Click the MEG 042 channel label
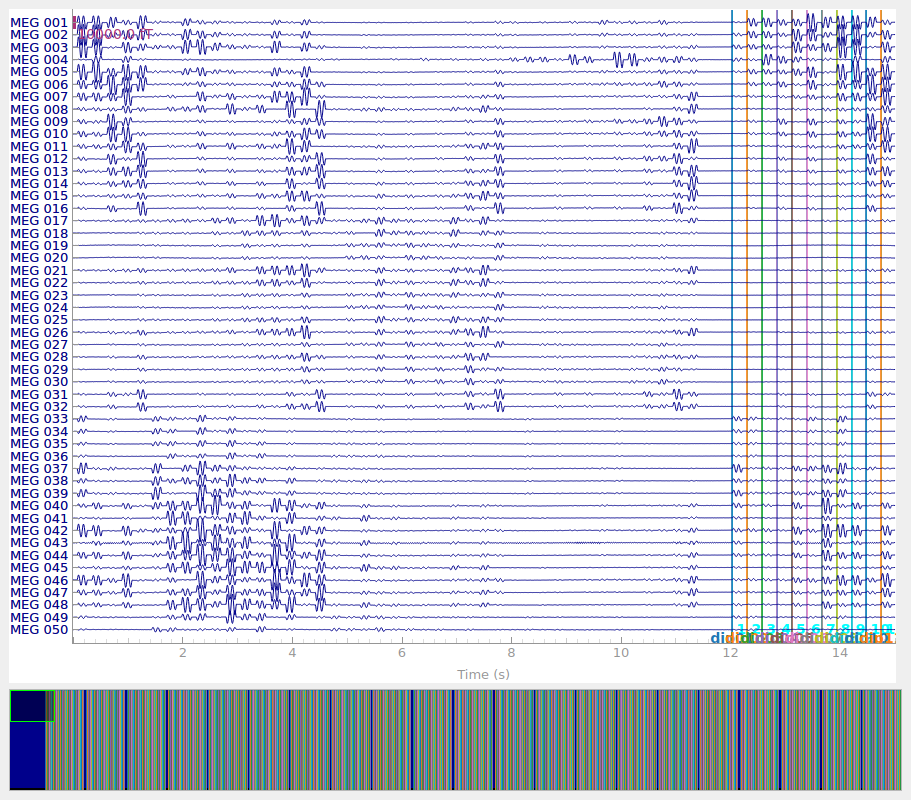 [x=39, y=531]
